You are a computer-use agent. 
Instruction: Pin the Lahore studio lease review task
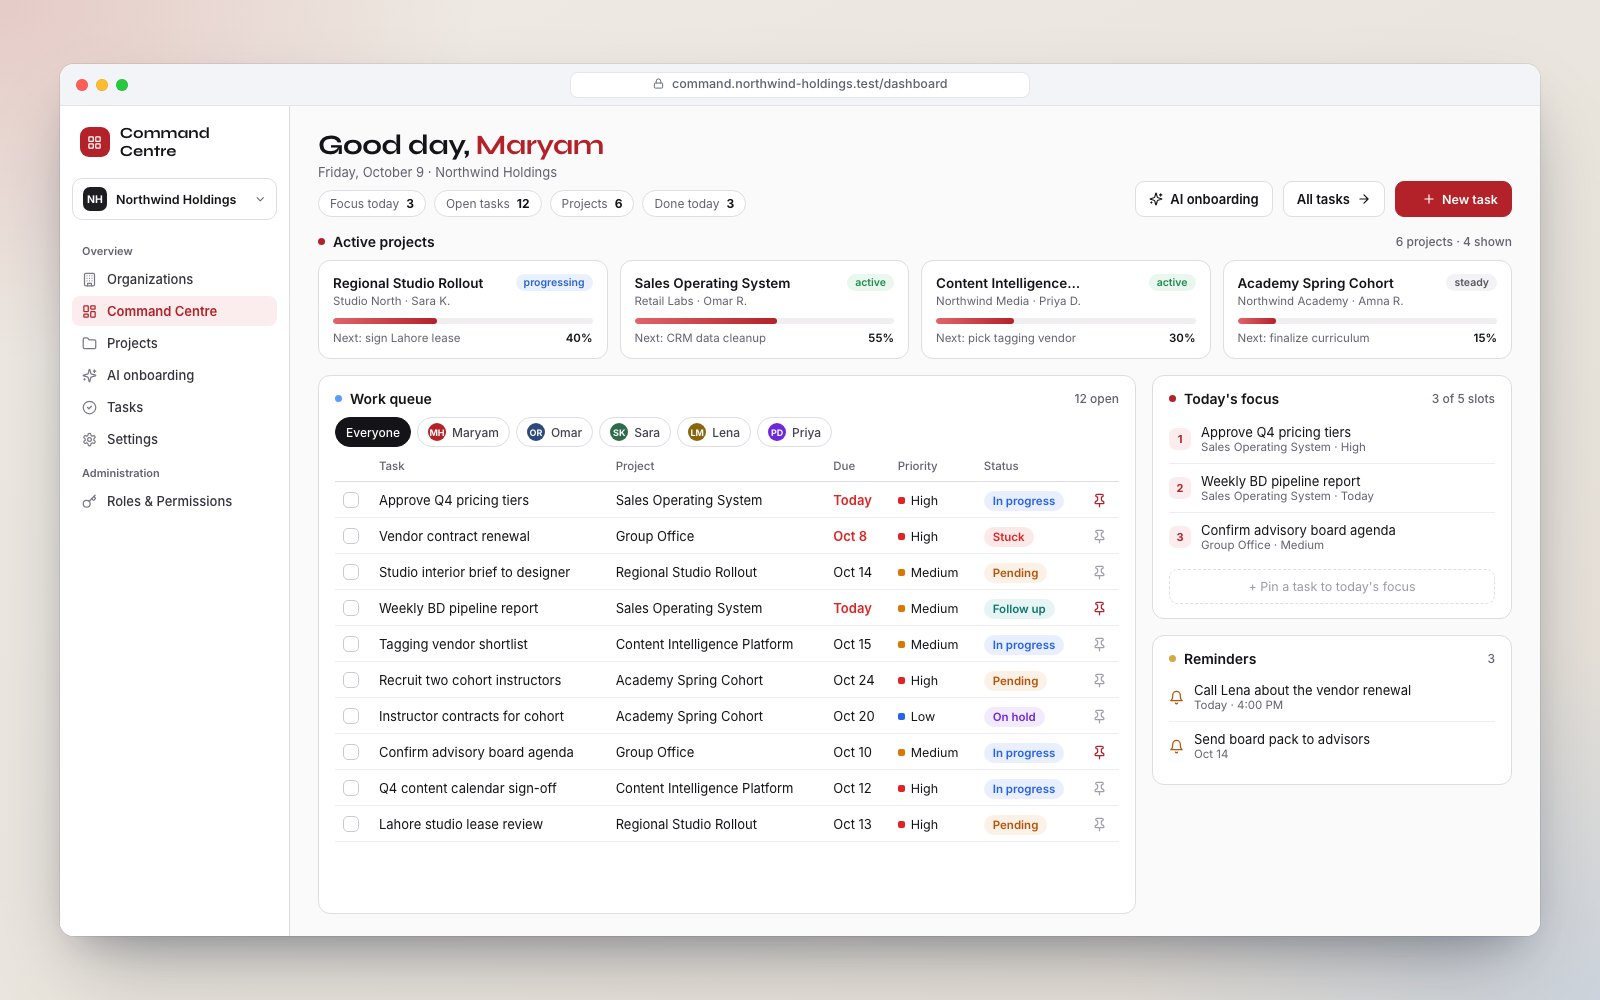[x=1099, y=824]
